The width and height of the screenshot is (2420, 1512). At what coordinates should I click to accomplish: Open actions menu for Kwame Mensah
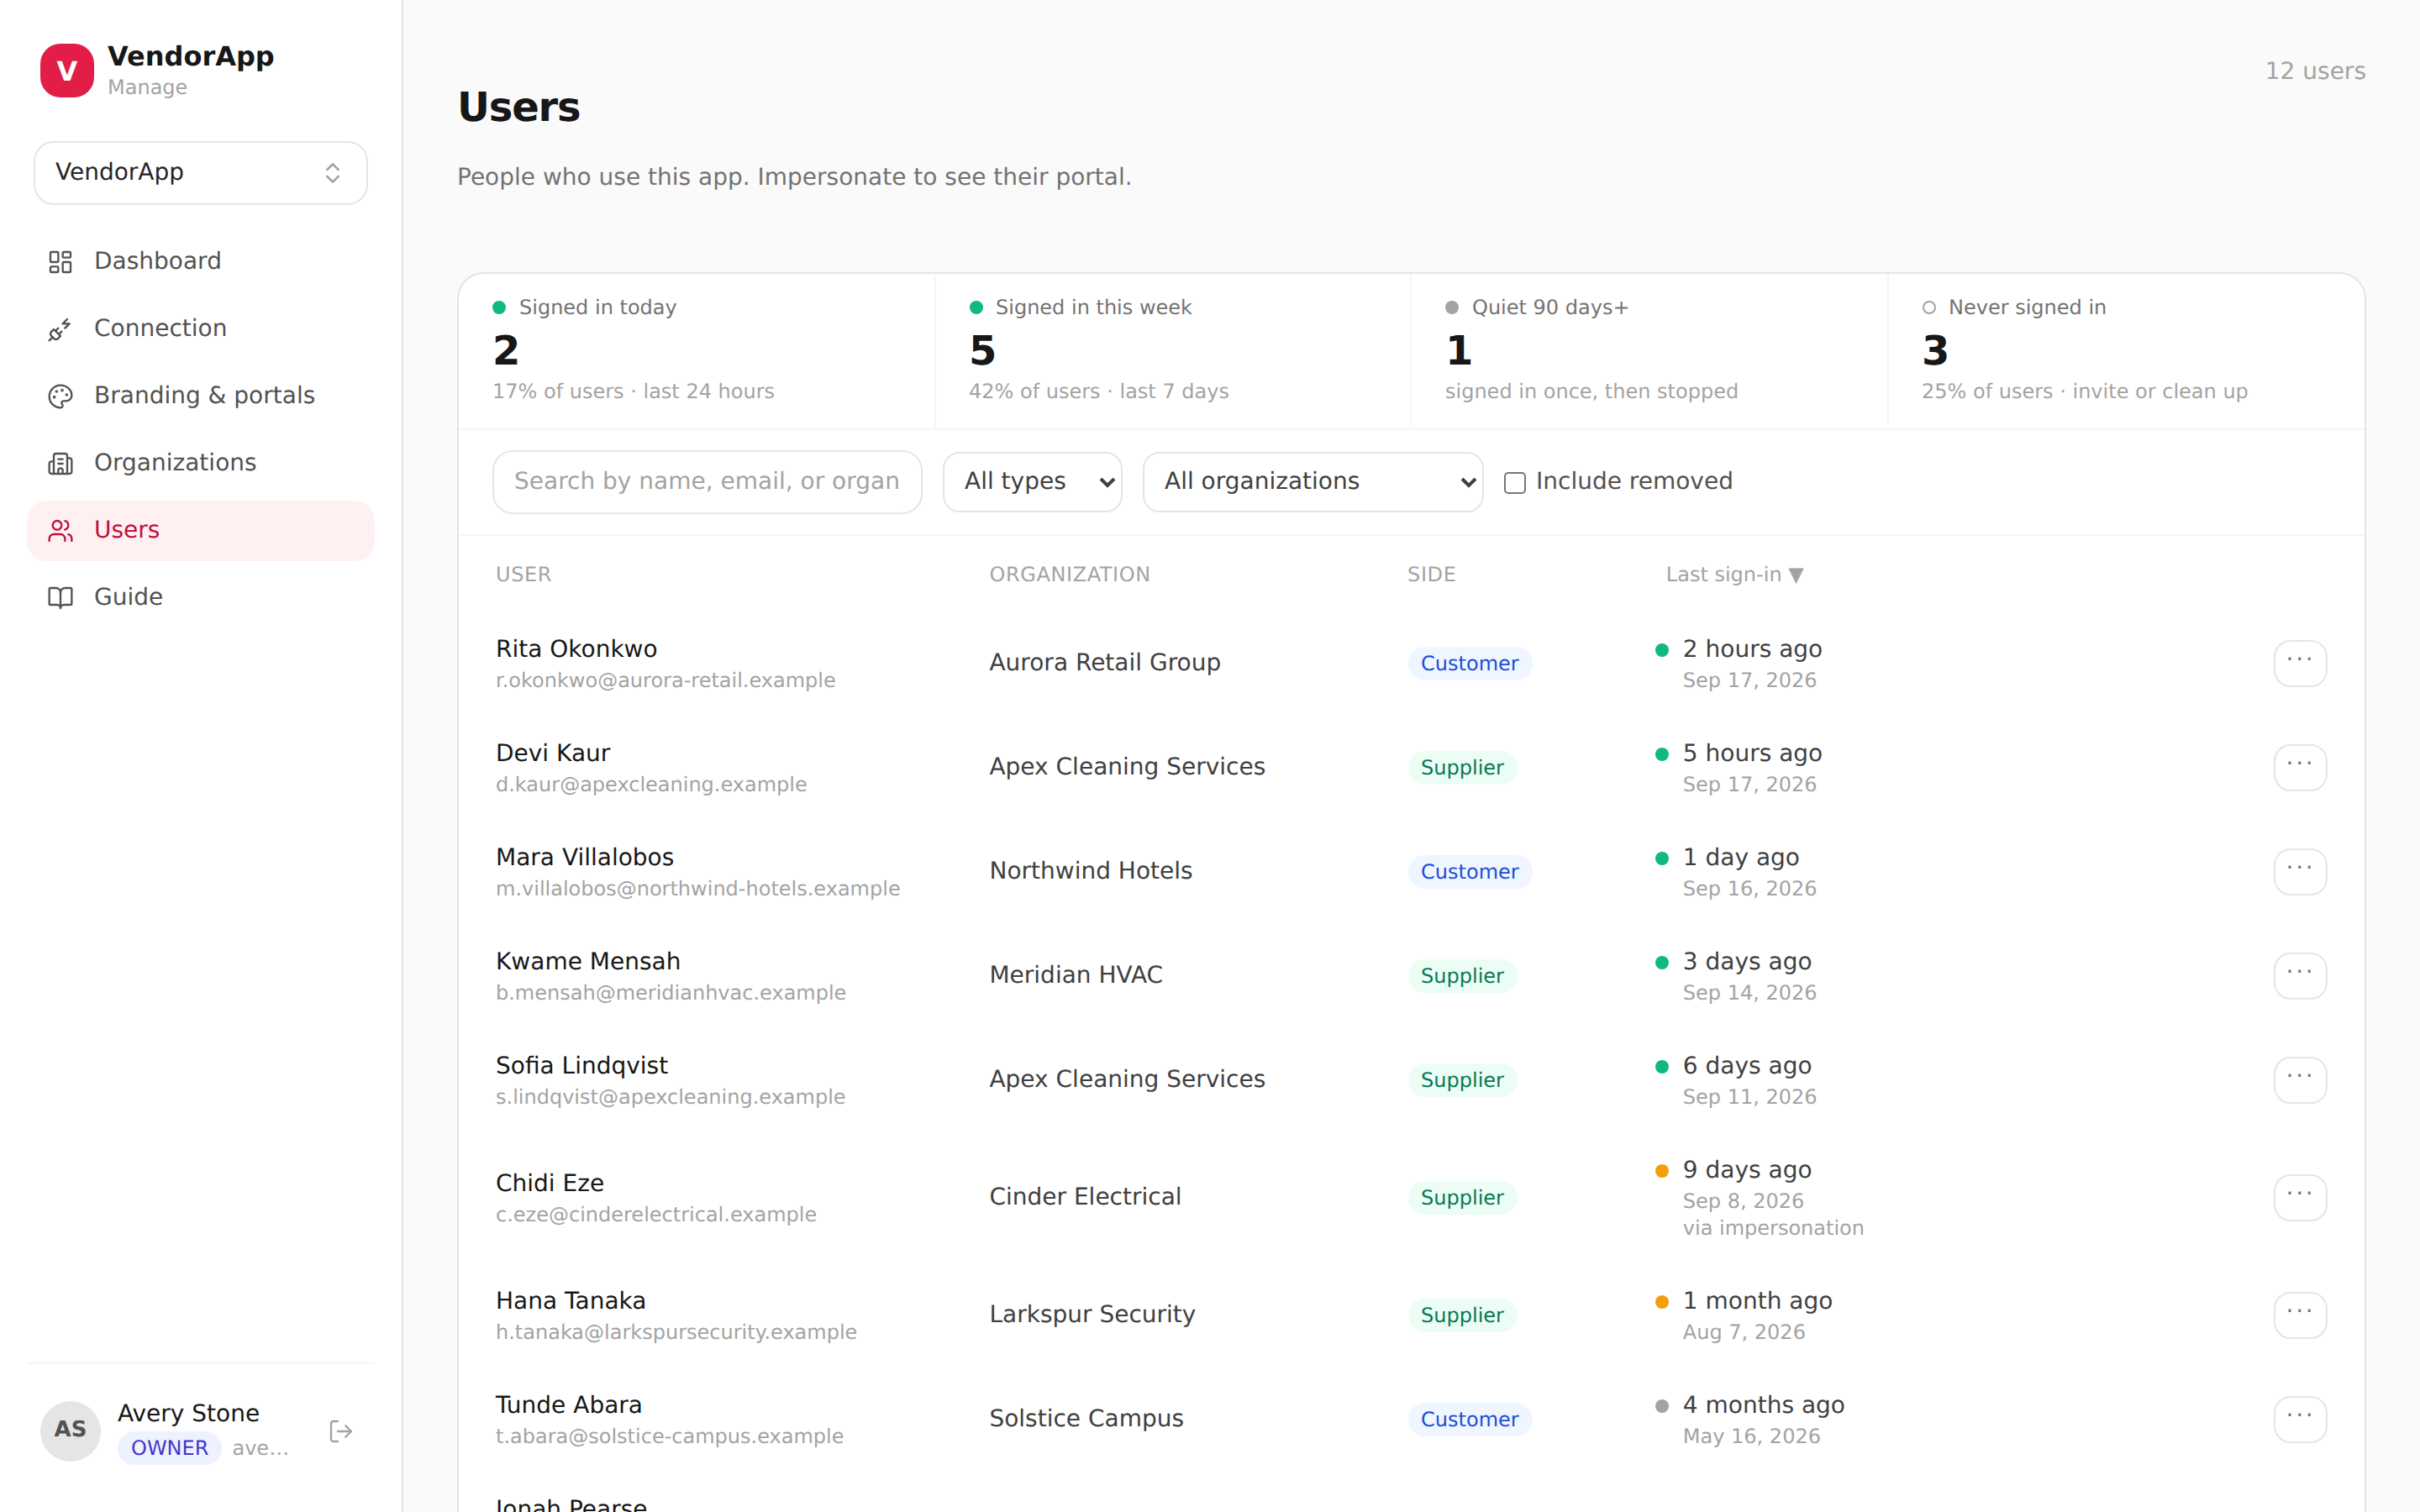(x=2299, y=975)
